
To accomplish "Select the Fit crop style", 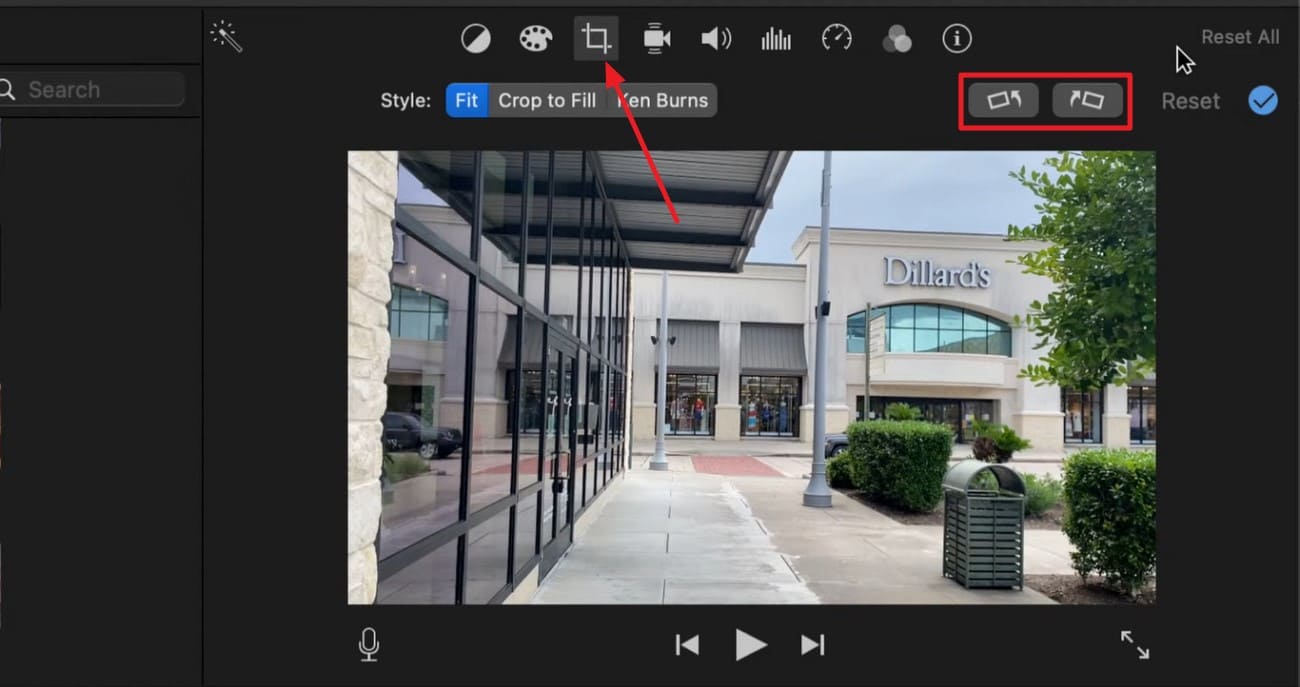I will click(x=466, y=100).
